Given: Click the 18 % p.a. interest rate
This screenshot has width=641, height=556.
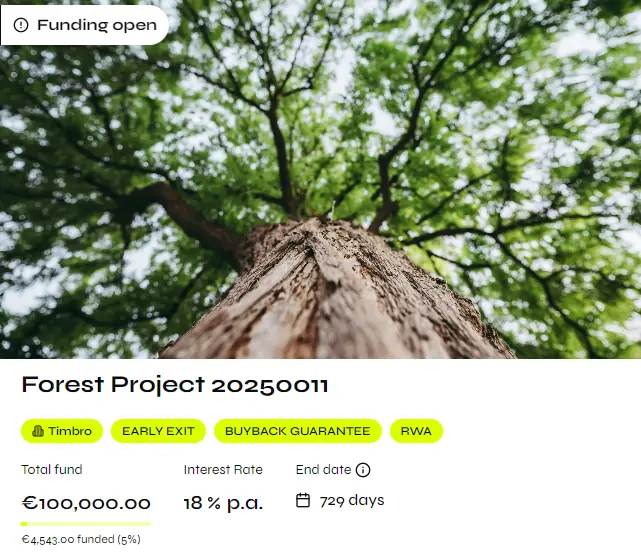Looking at the screenshot, I should [x=223, y=503].
